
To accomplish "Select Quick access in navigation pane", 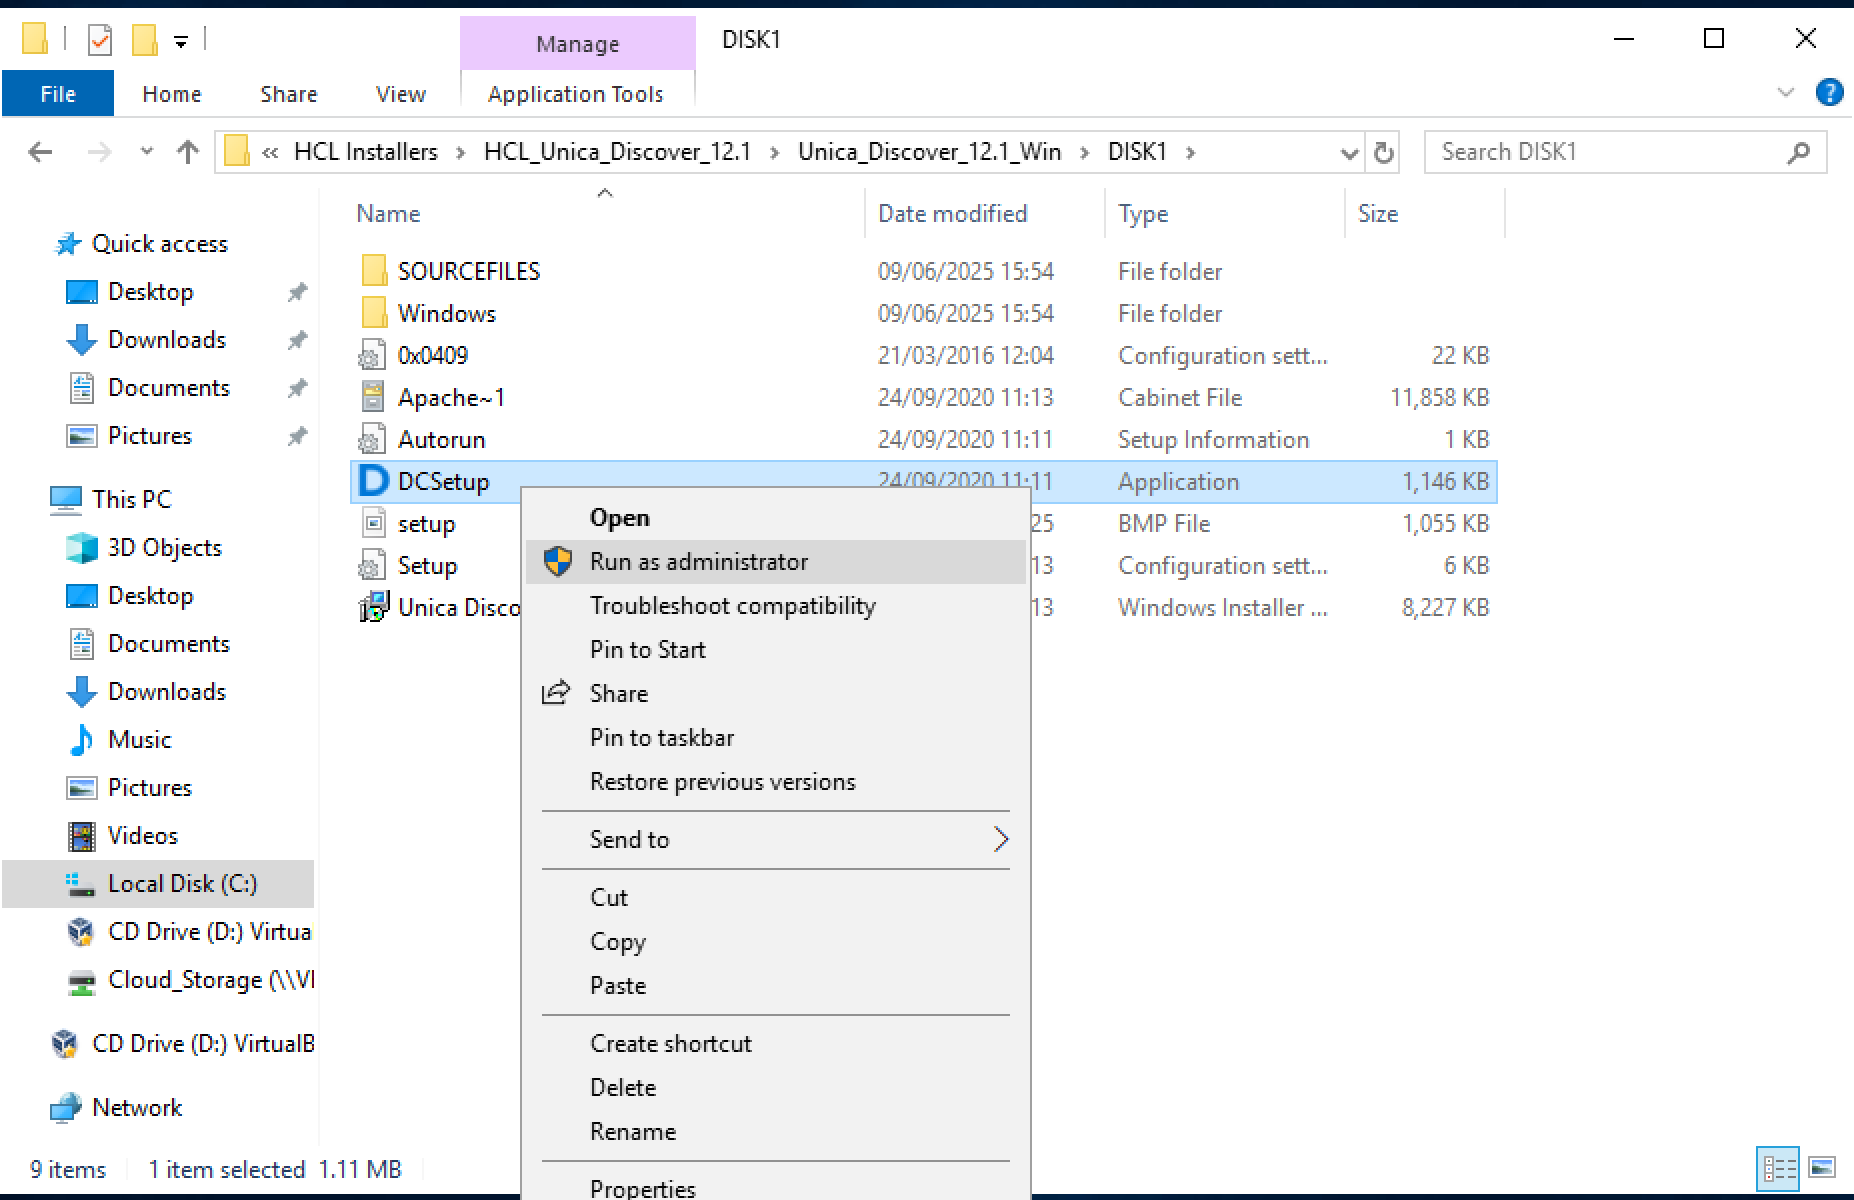I will point(159,244).
